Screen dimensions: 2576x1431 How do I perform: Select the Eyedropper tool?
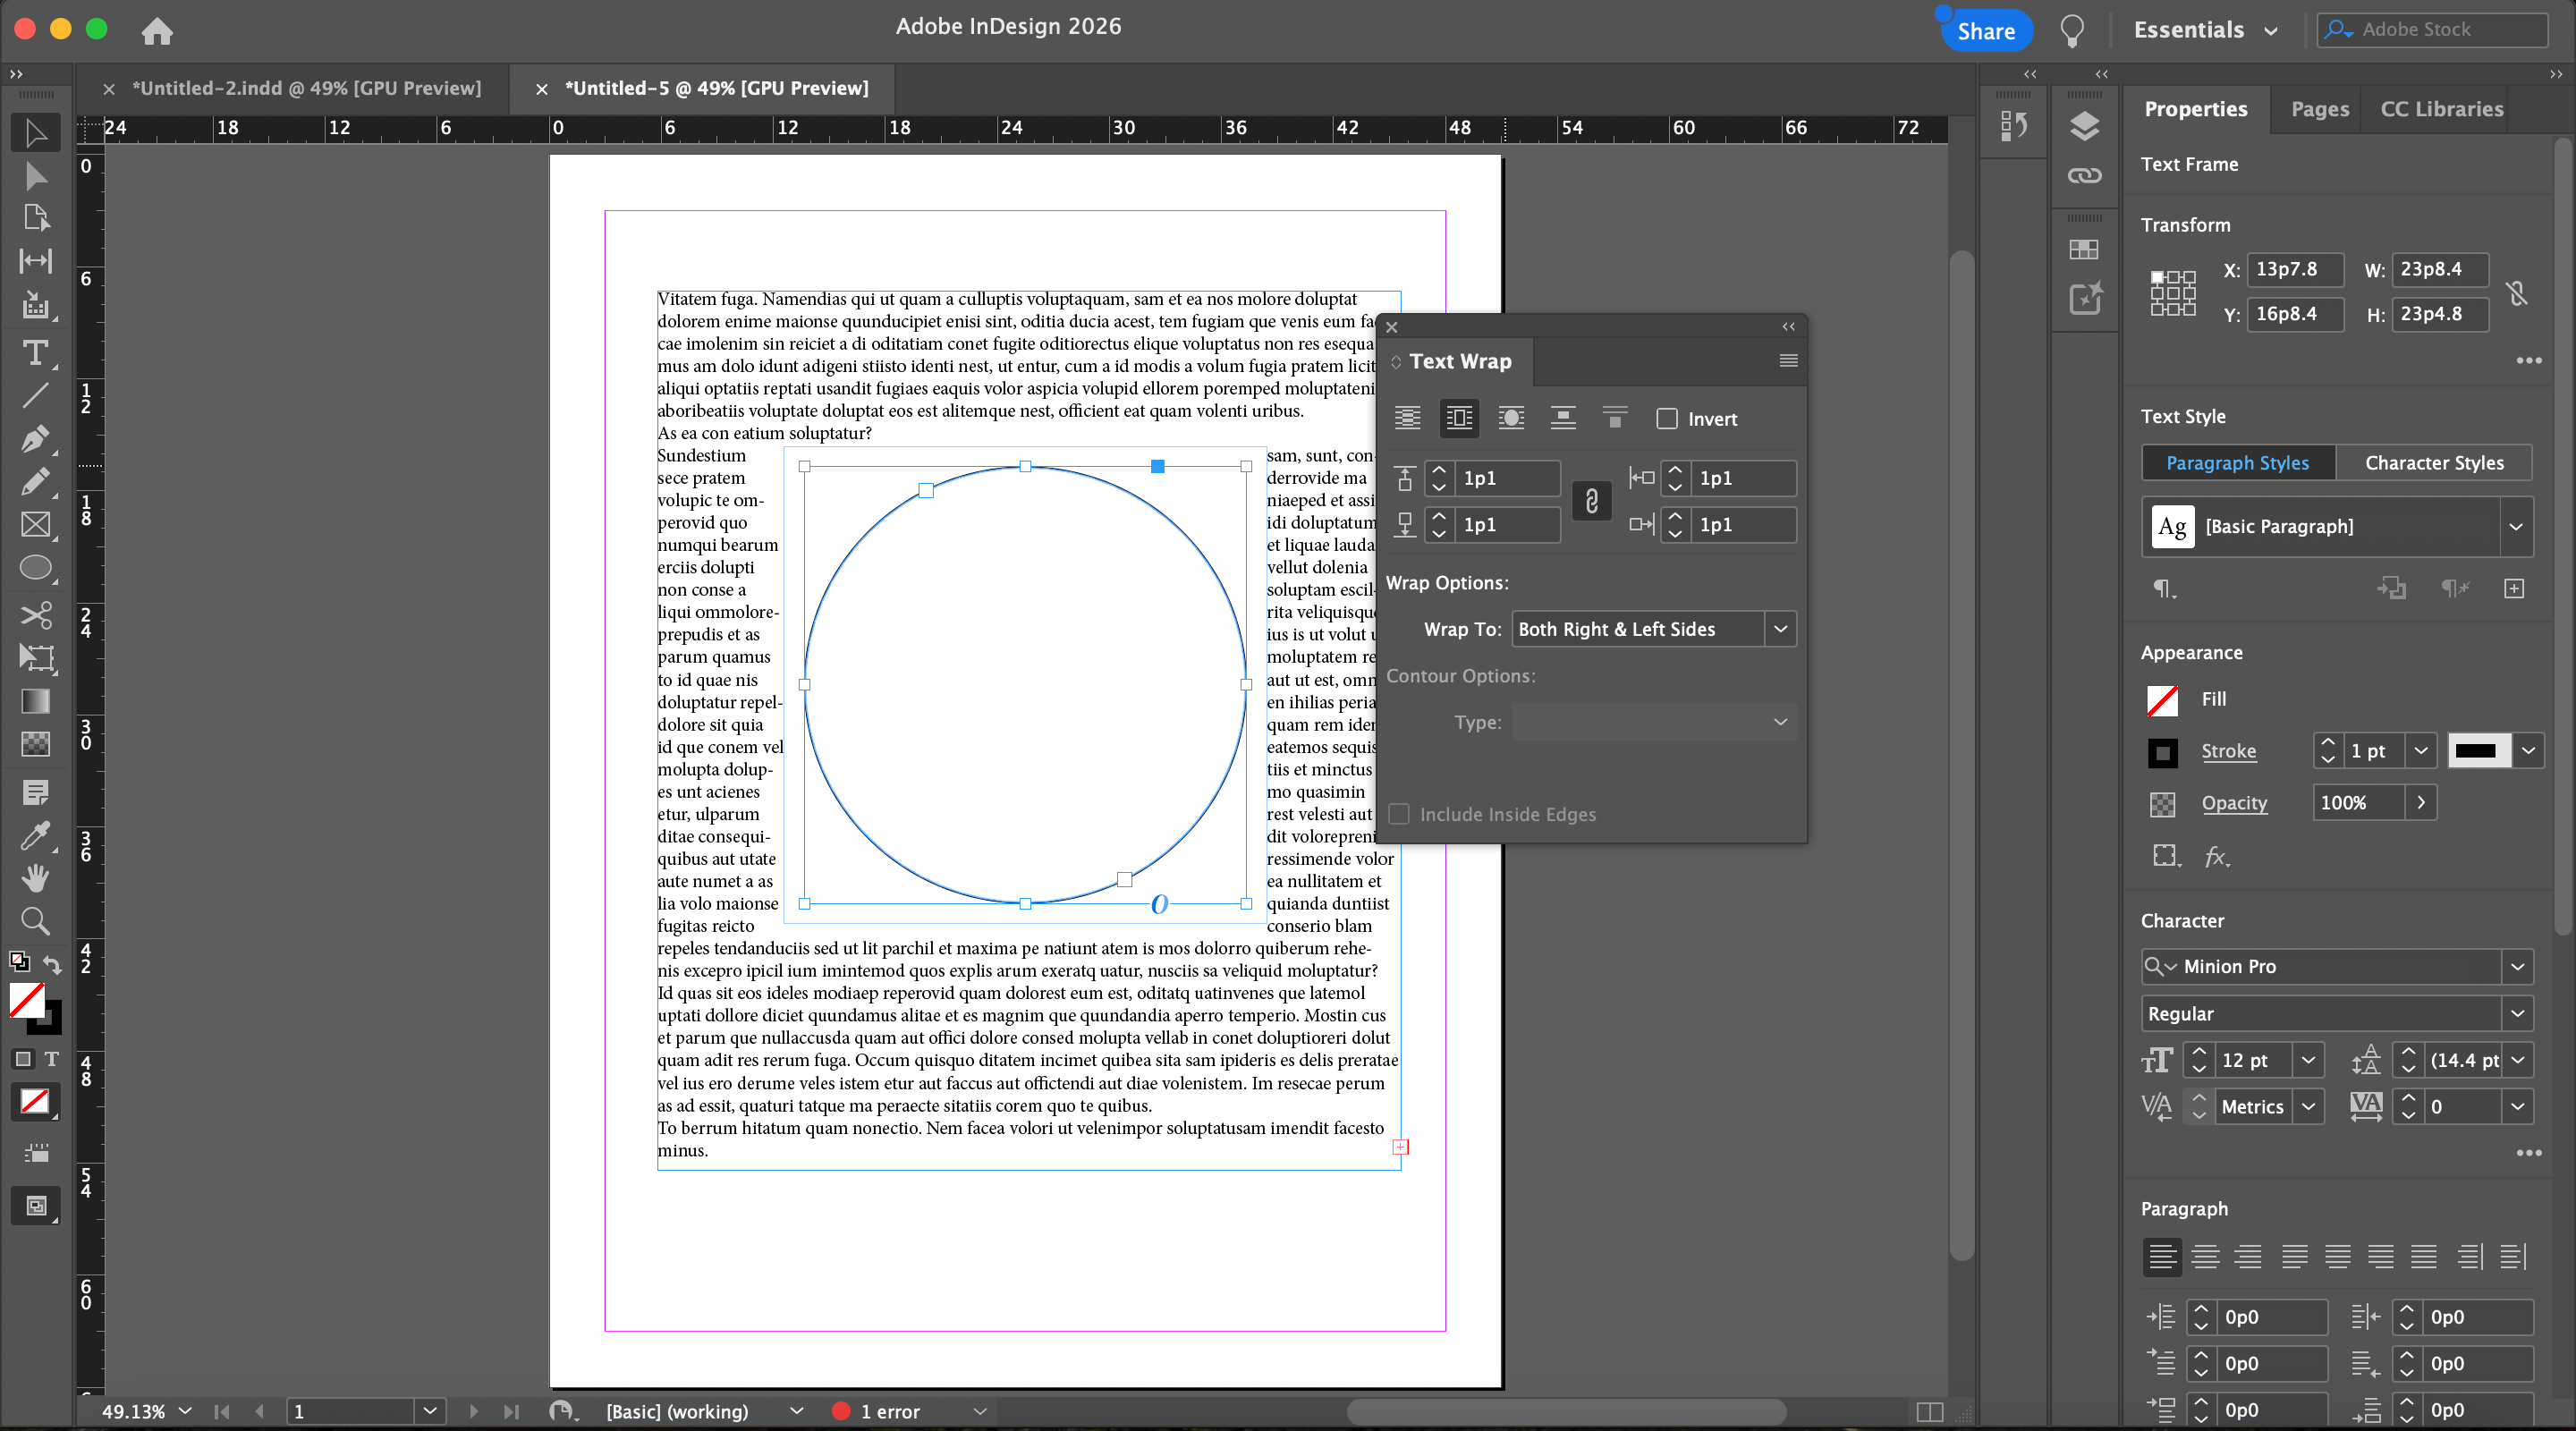click(35, 835)
